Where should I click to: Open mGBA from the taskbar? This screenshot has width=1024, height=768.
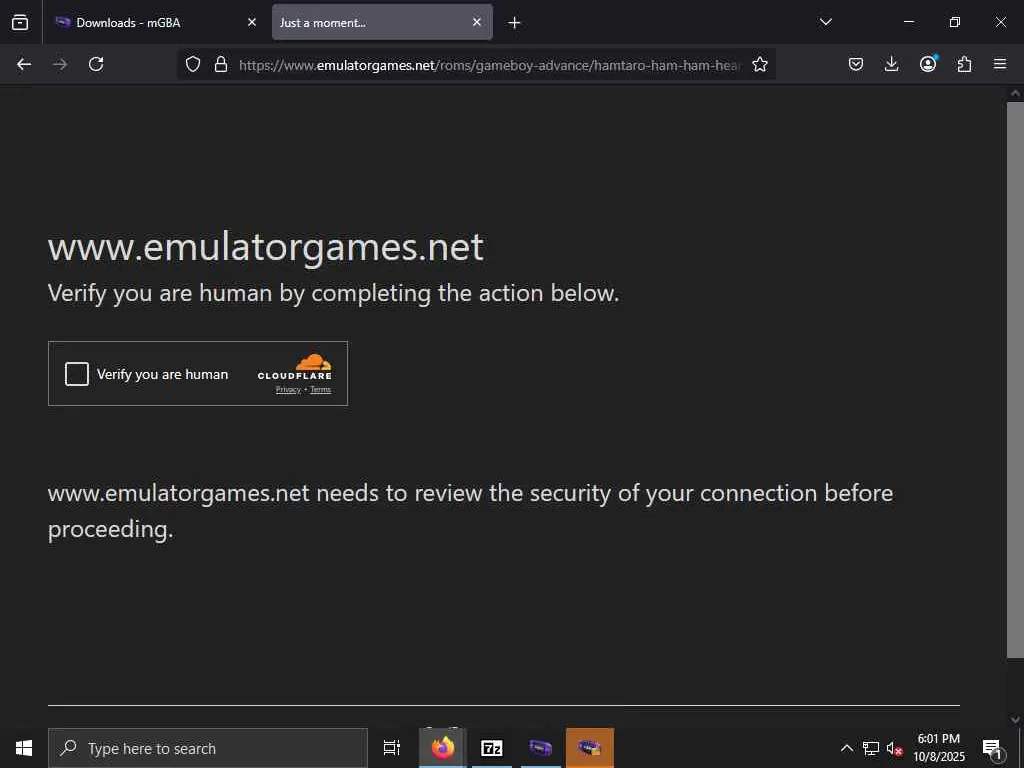541,748
